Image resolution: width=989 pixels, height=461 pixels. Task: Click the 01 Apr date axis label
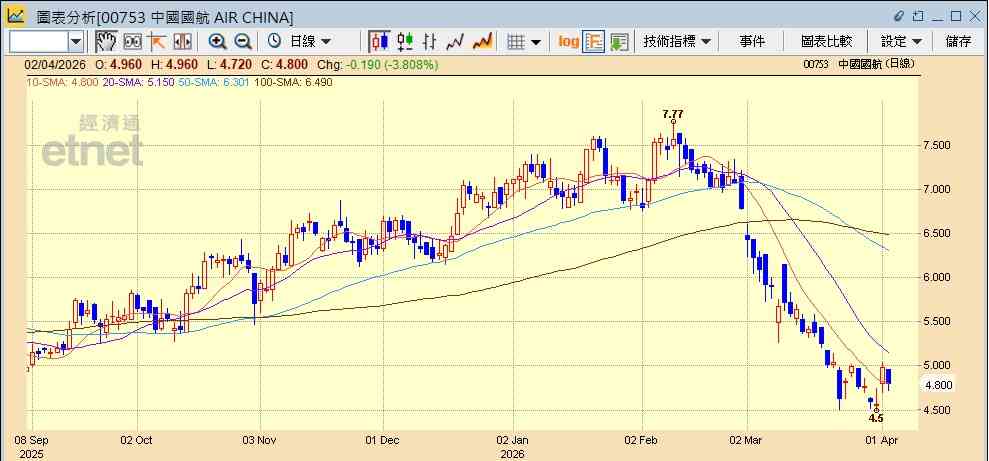click(x=883, y=440)
